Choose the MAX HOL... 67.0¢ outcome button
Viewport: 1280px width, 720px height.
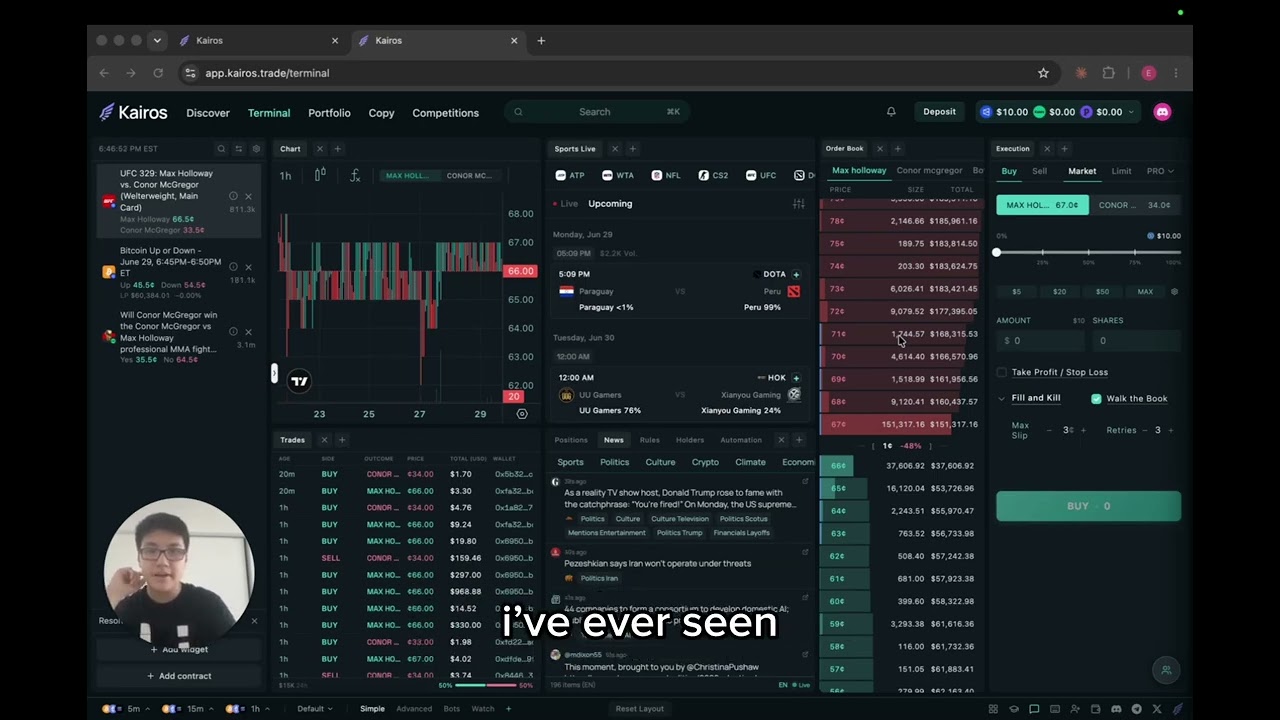pos(1042,205)
